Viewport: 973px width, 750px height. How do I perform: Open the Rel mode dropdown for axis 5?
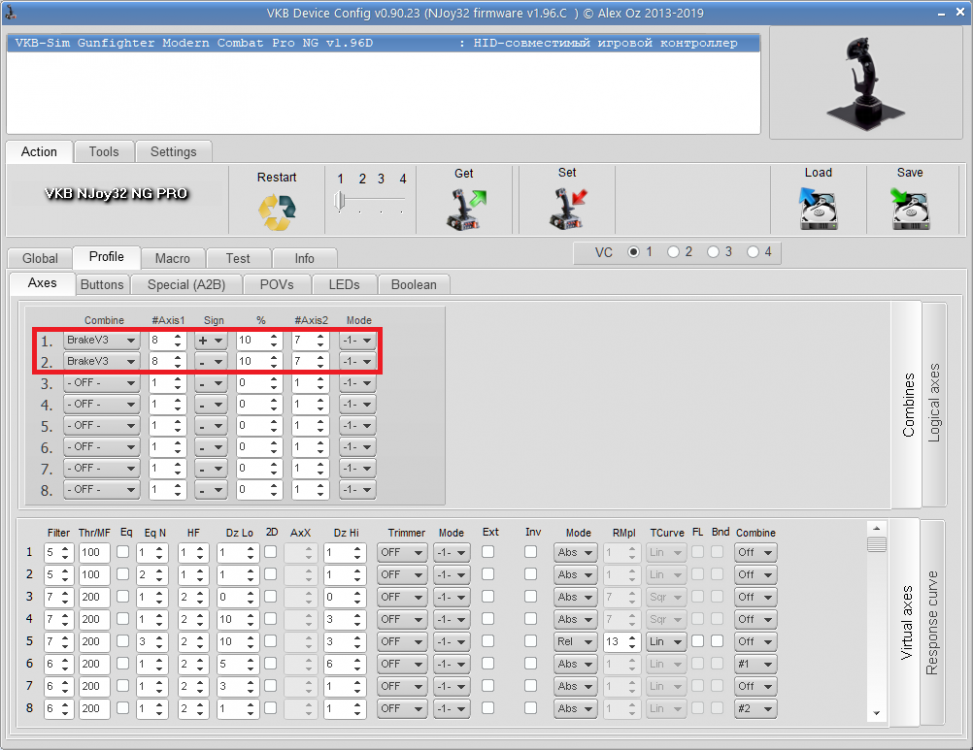(575, 641)
